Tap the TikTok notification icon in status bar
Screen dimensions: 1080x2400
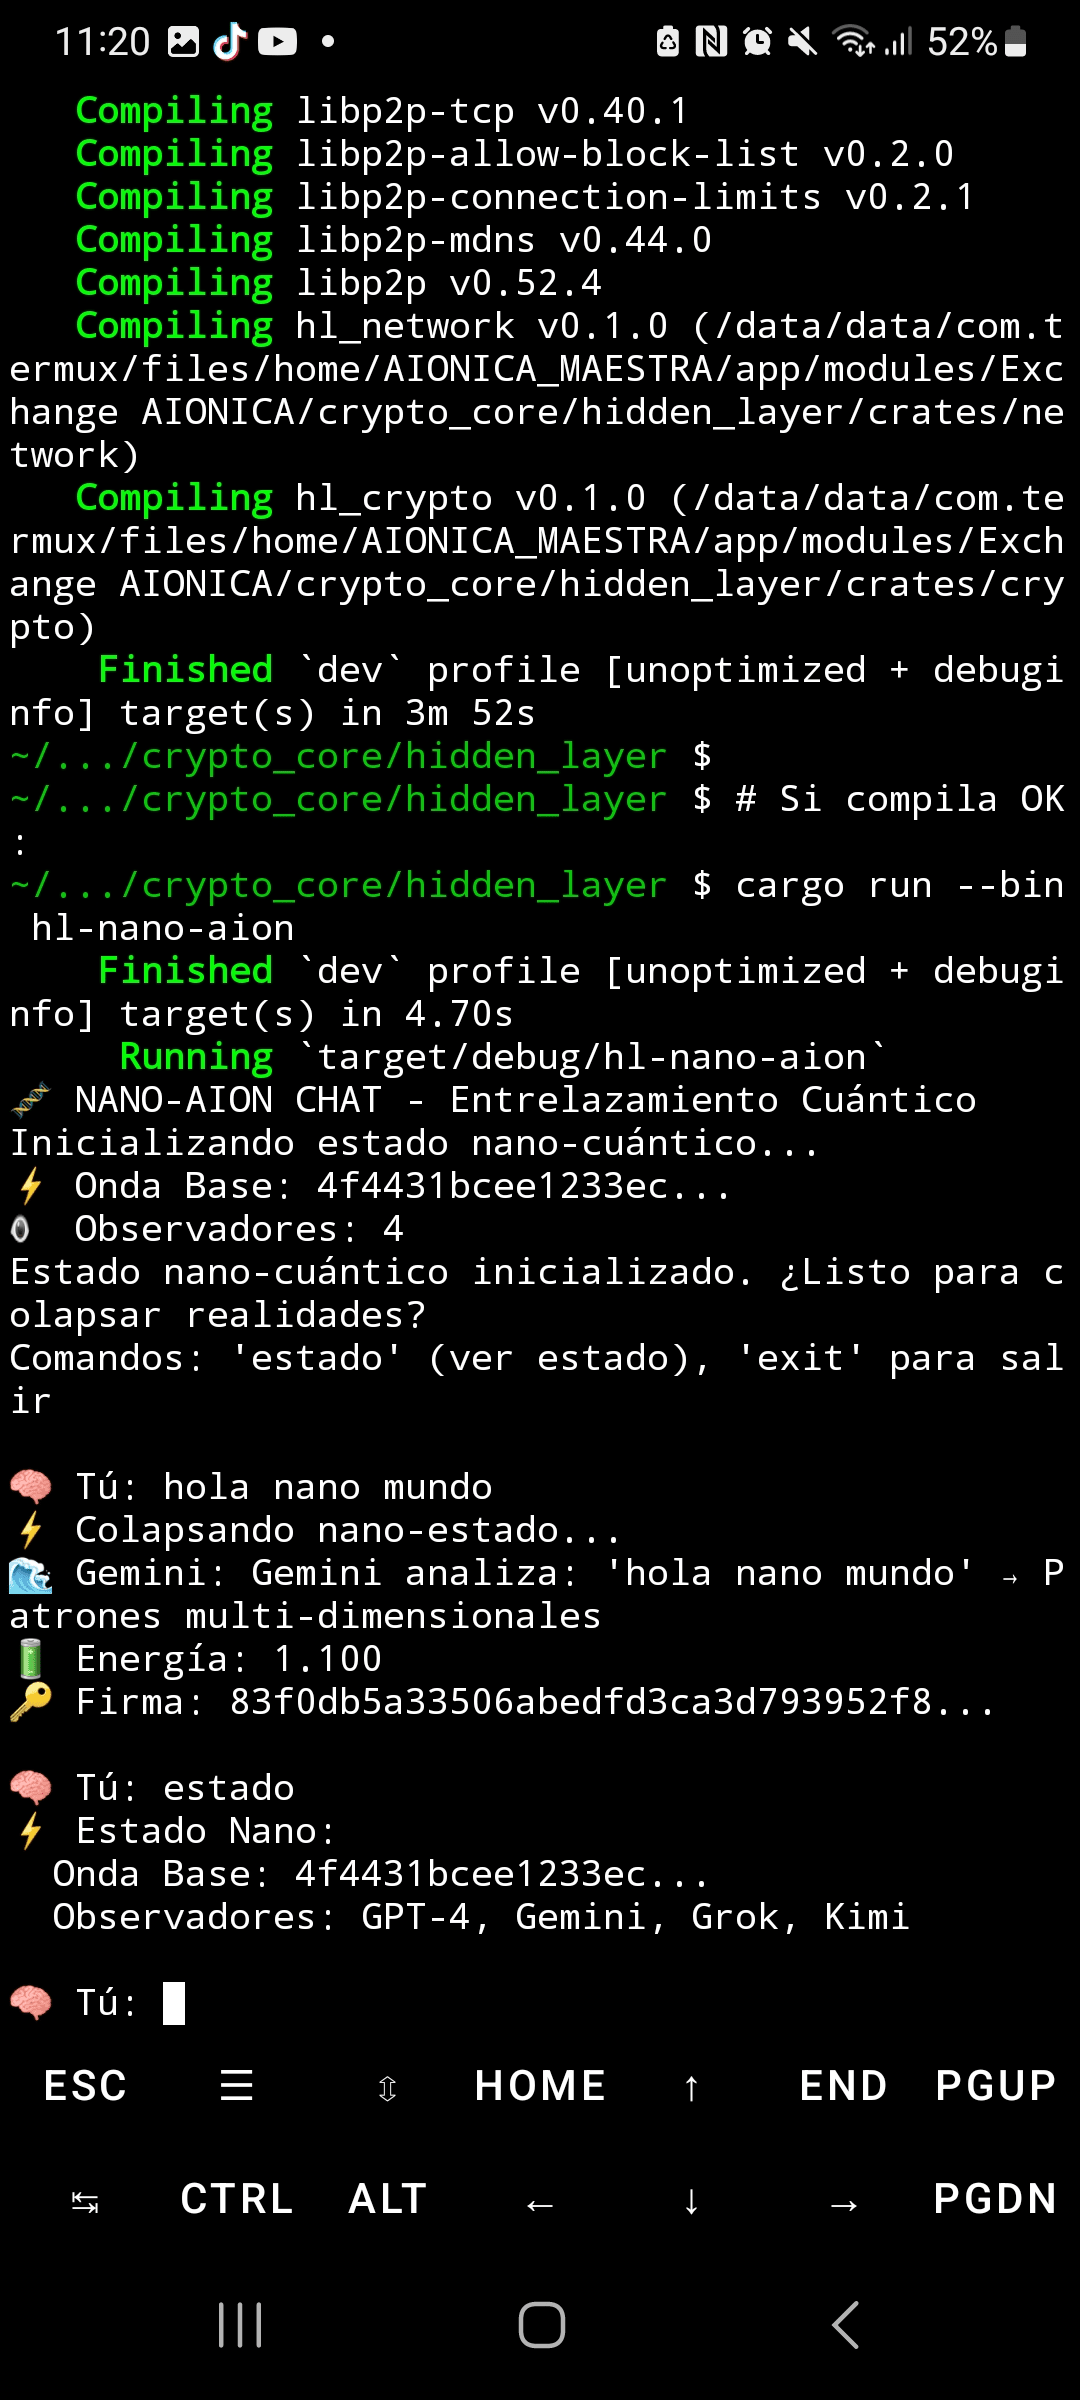click(x=230, y=42)
